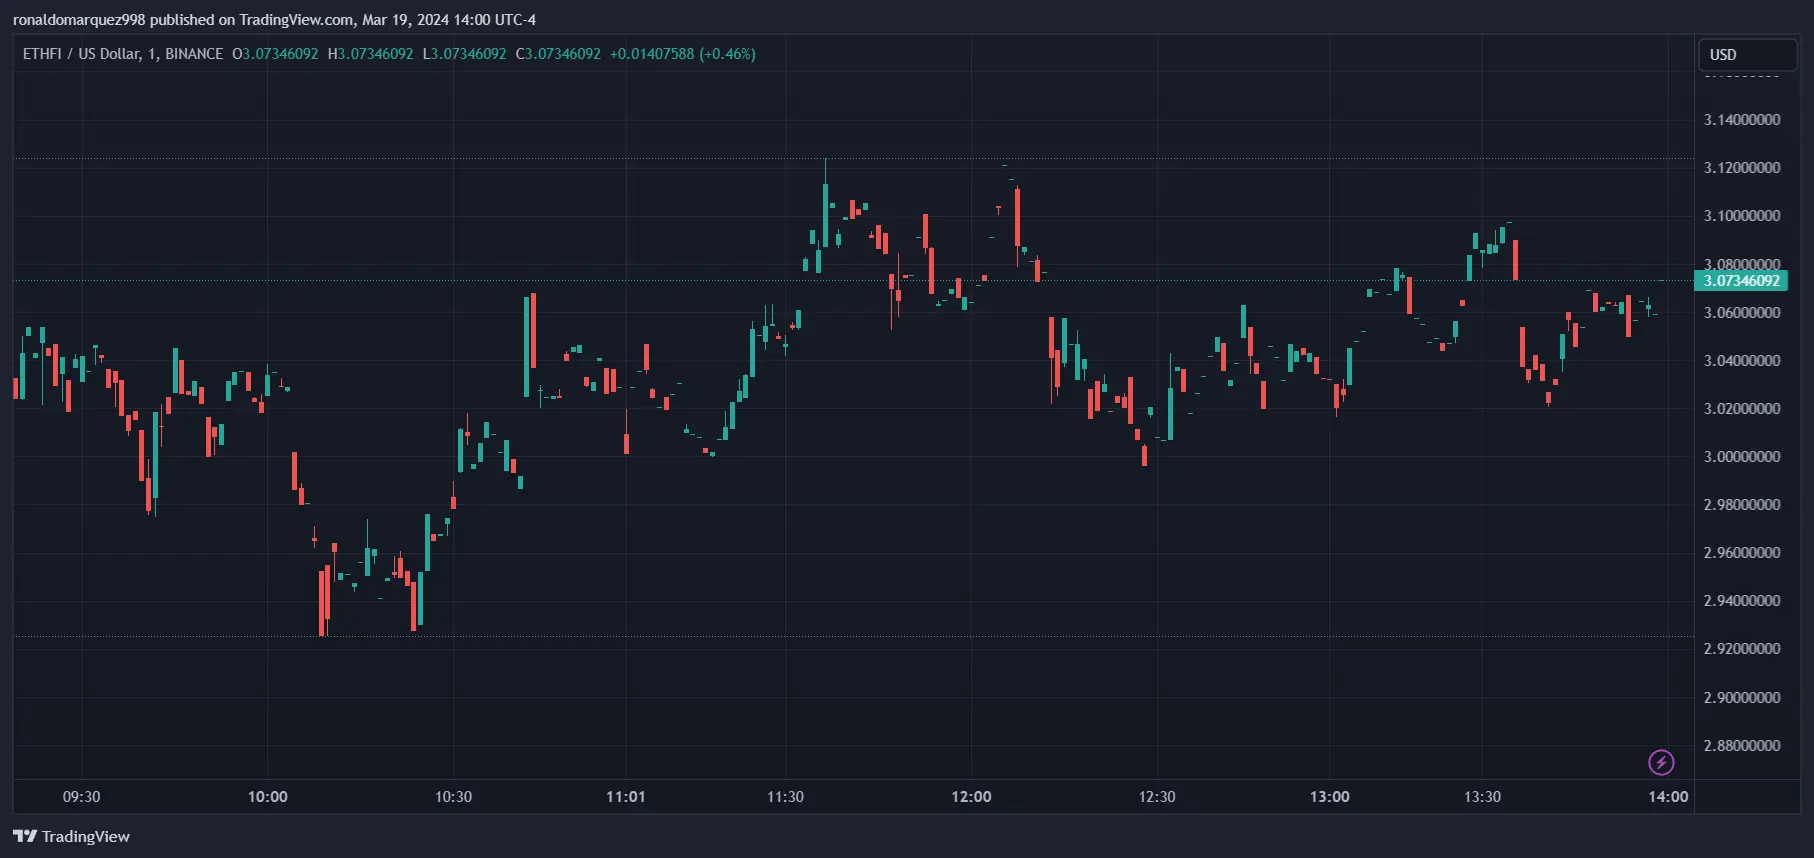Viewport: 1814px width, 858px height.
Task: Click the purple lightning bolt icon
Action: pyautogui.click(x=1661, y=763)
